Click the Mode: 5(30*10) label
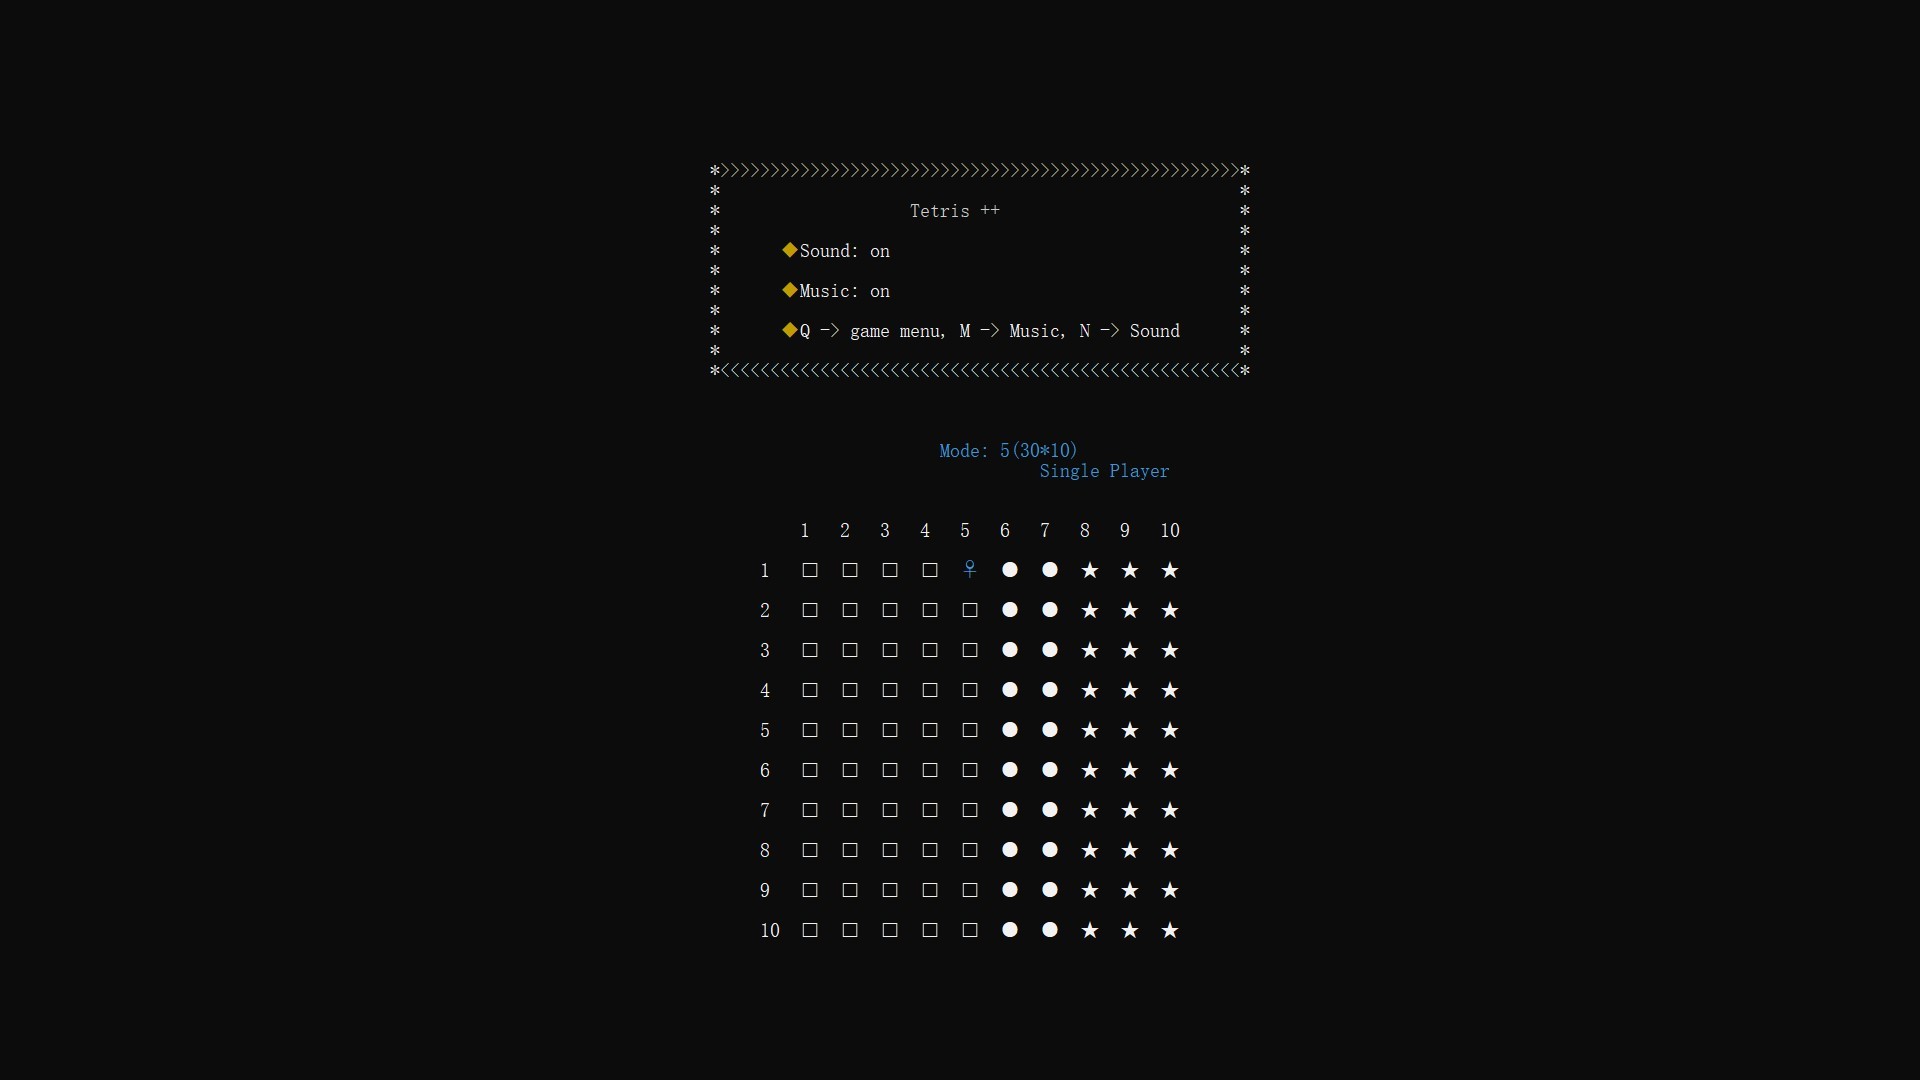1920x1080 pixels. pyautogui.click(x=1008, y=451)
